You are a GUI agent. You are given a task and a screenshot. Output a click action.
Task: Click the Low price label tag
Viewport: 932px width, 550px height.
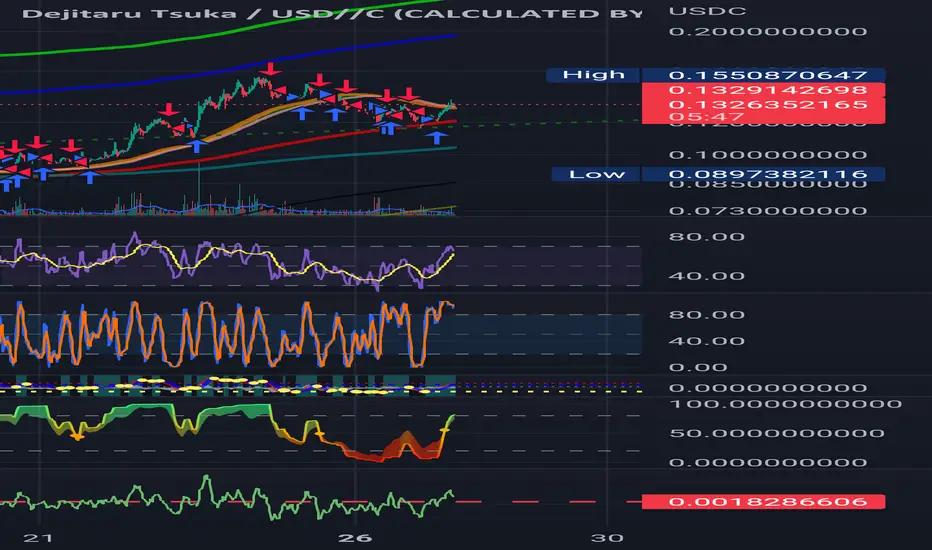click(596, 174)
